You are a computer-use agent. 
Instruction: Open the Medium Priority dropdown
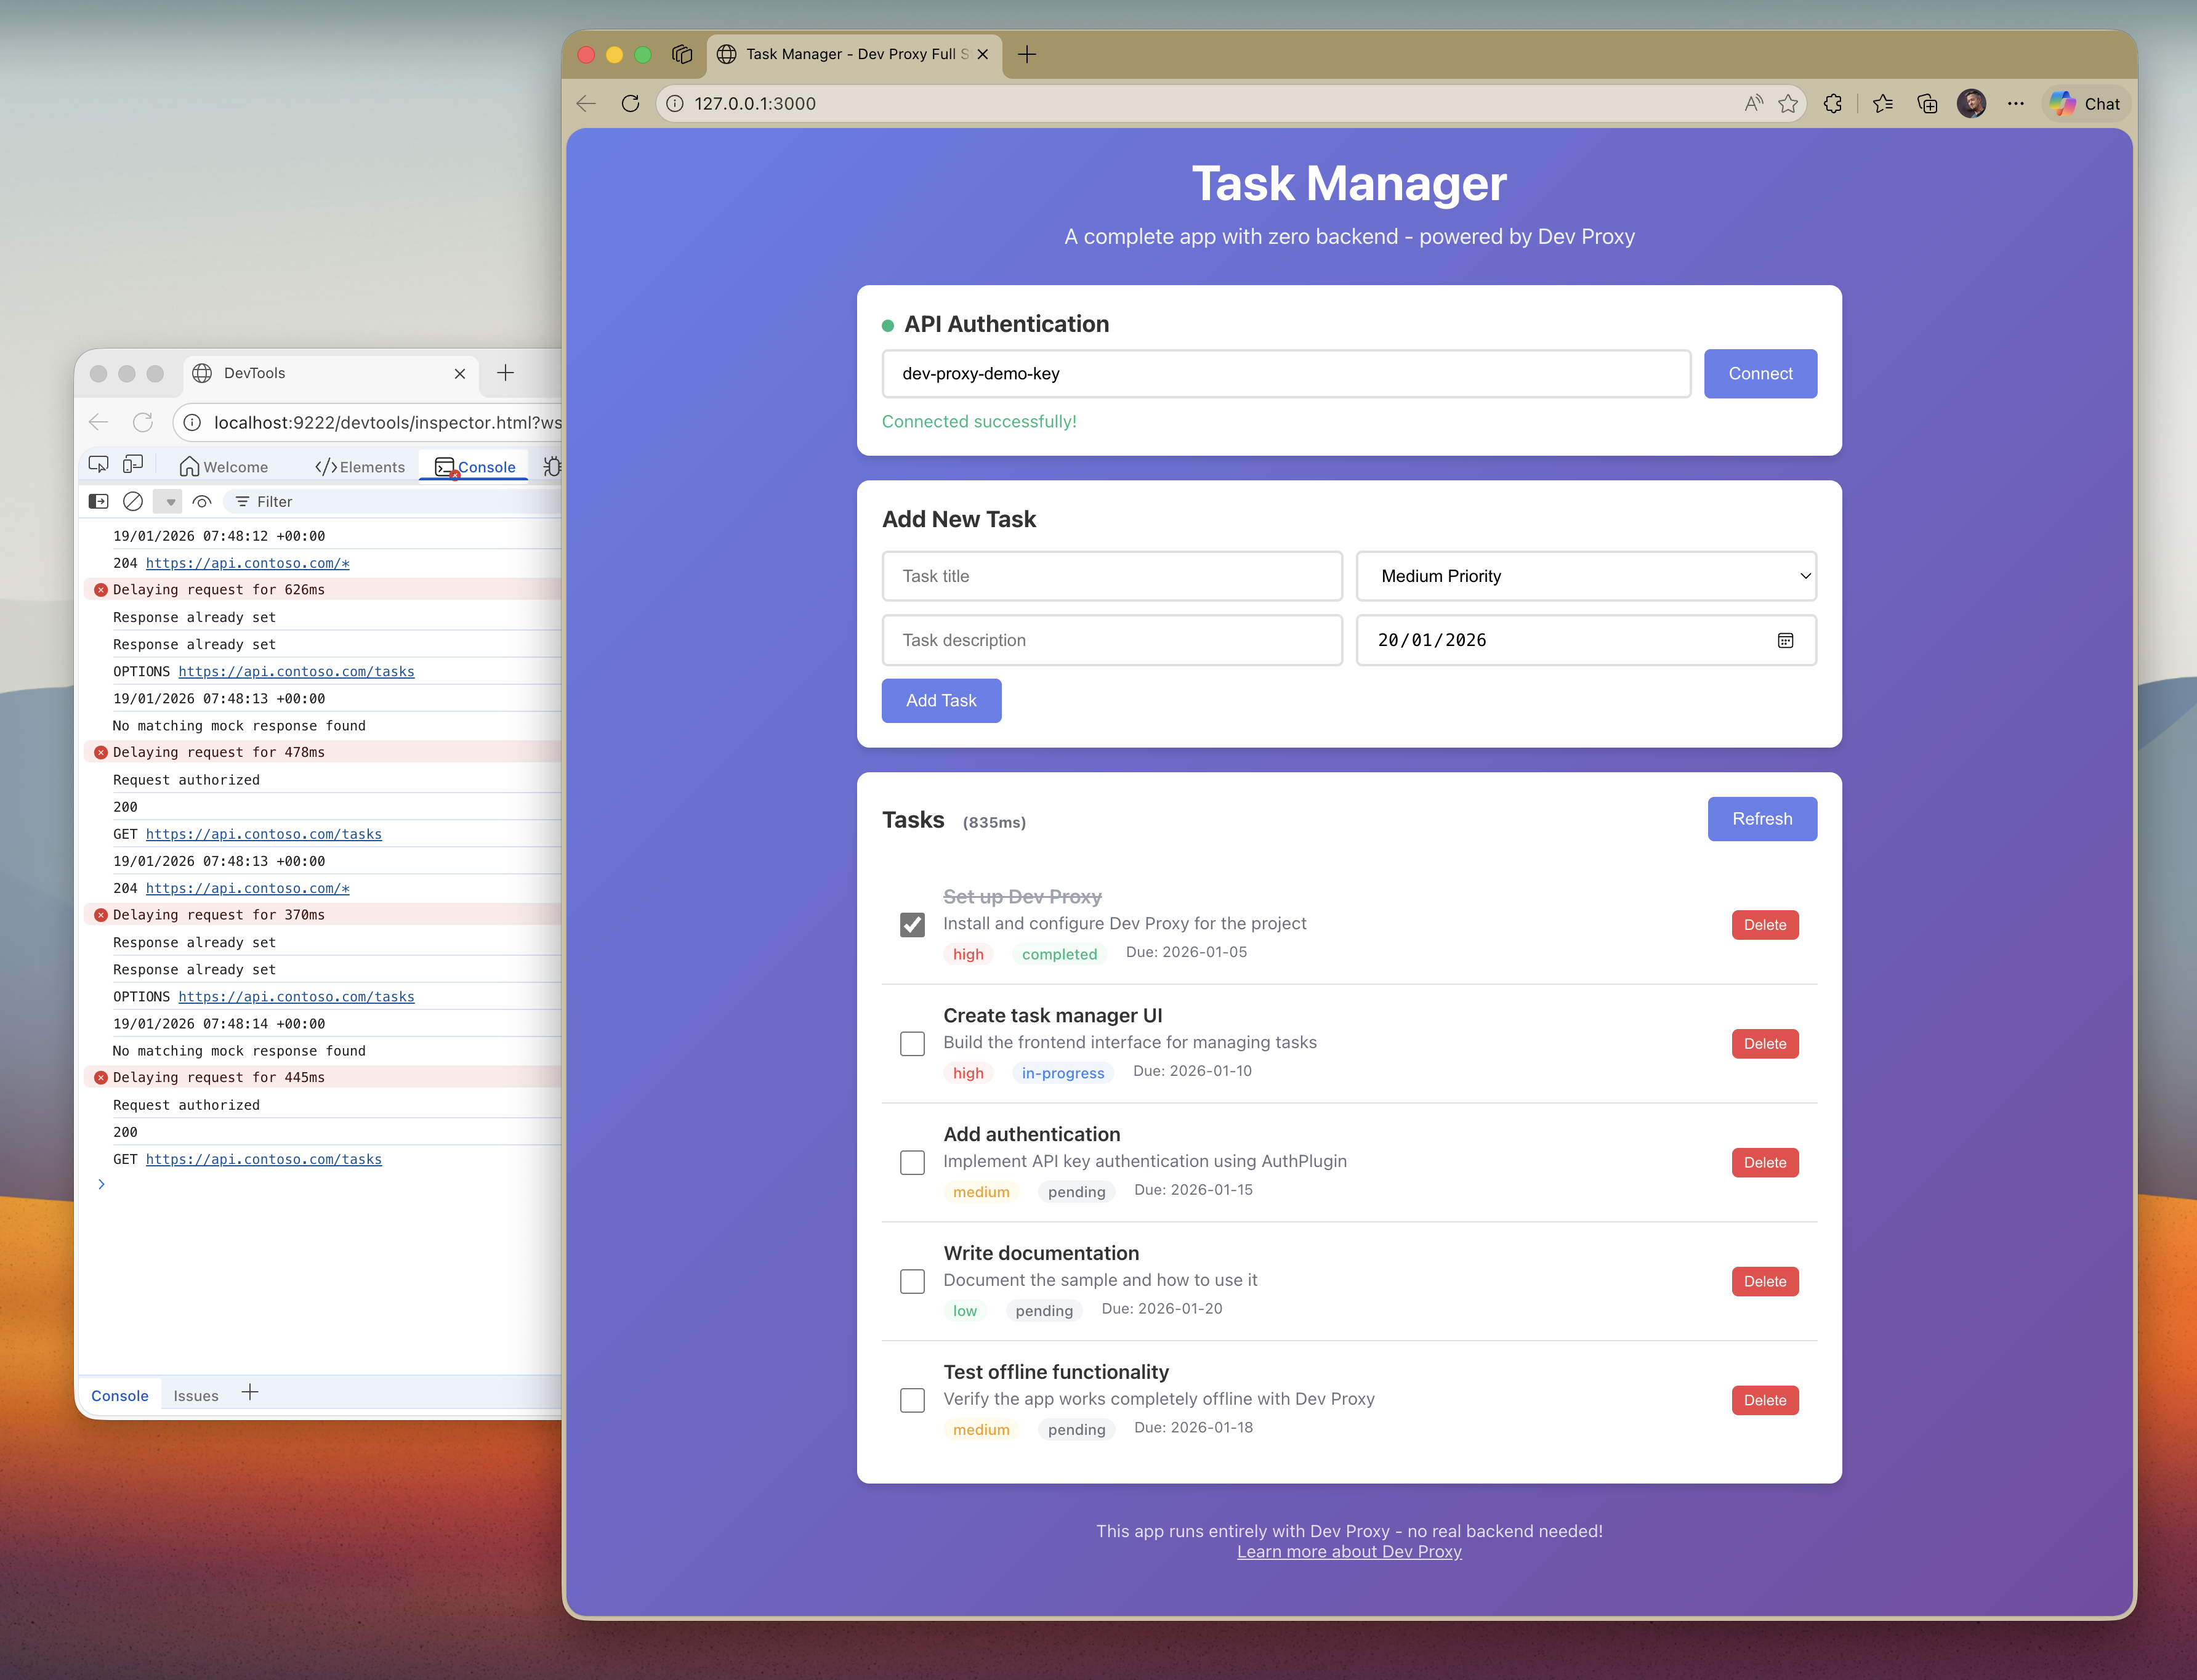point(1586,576)
